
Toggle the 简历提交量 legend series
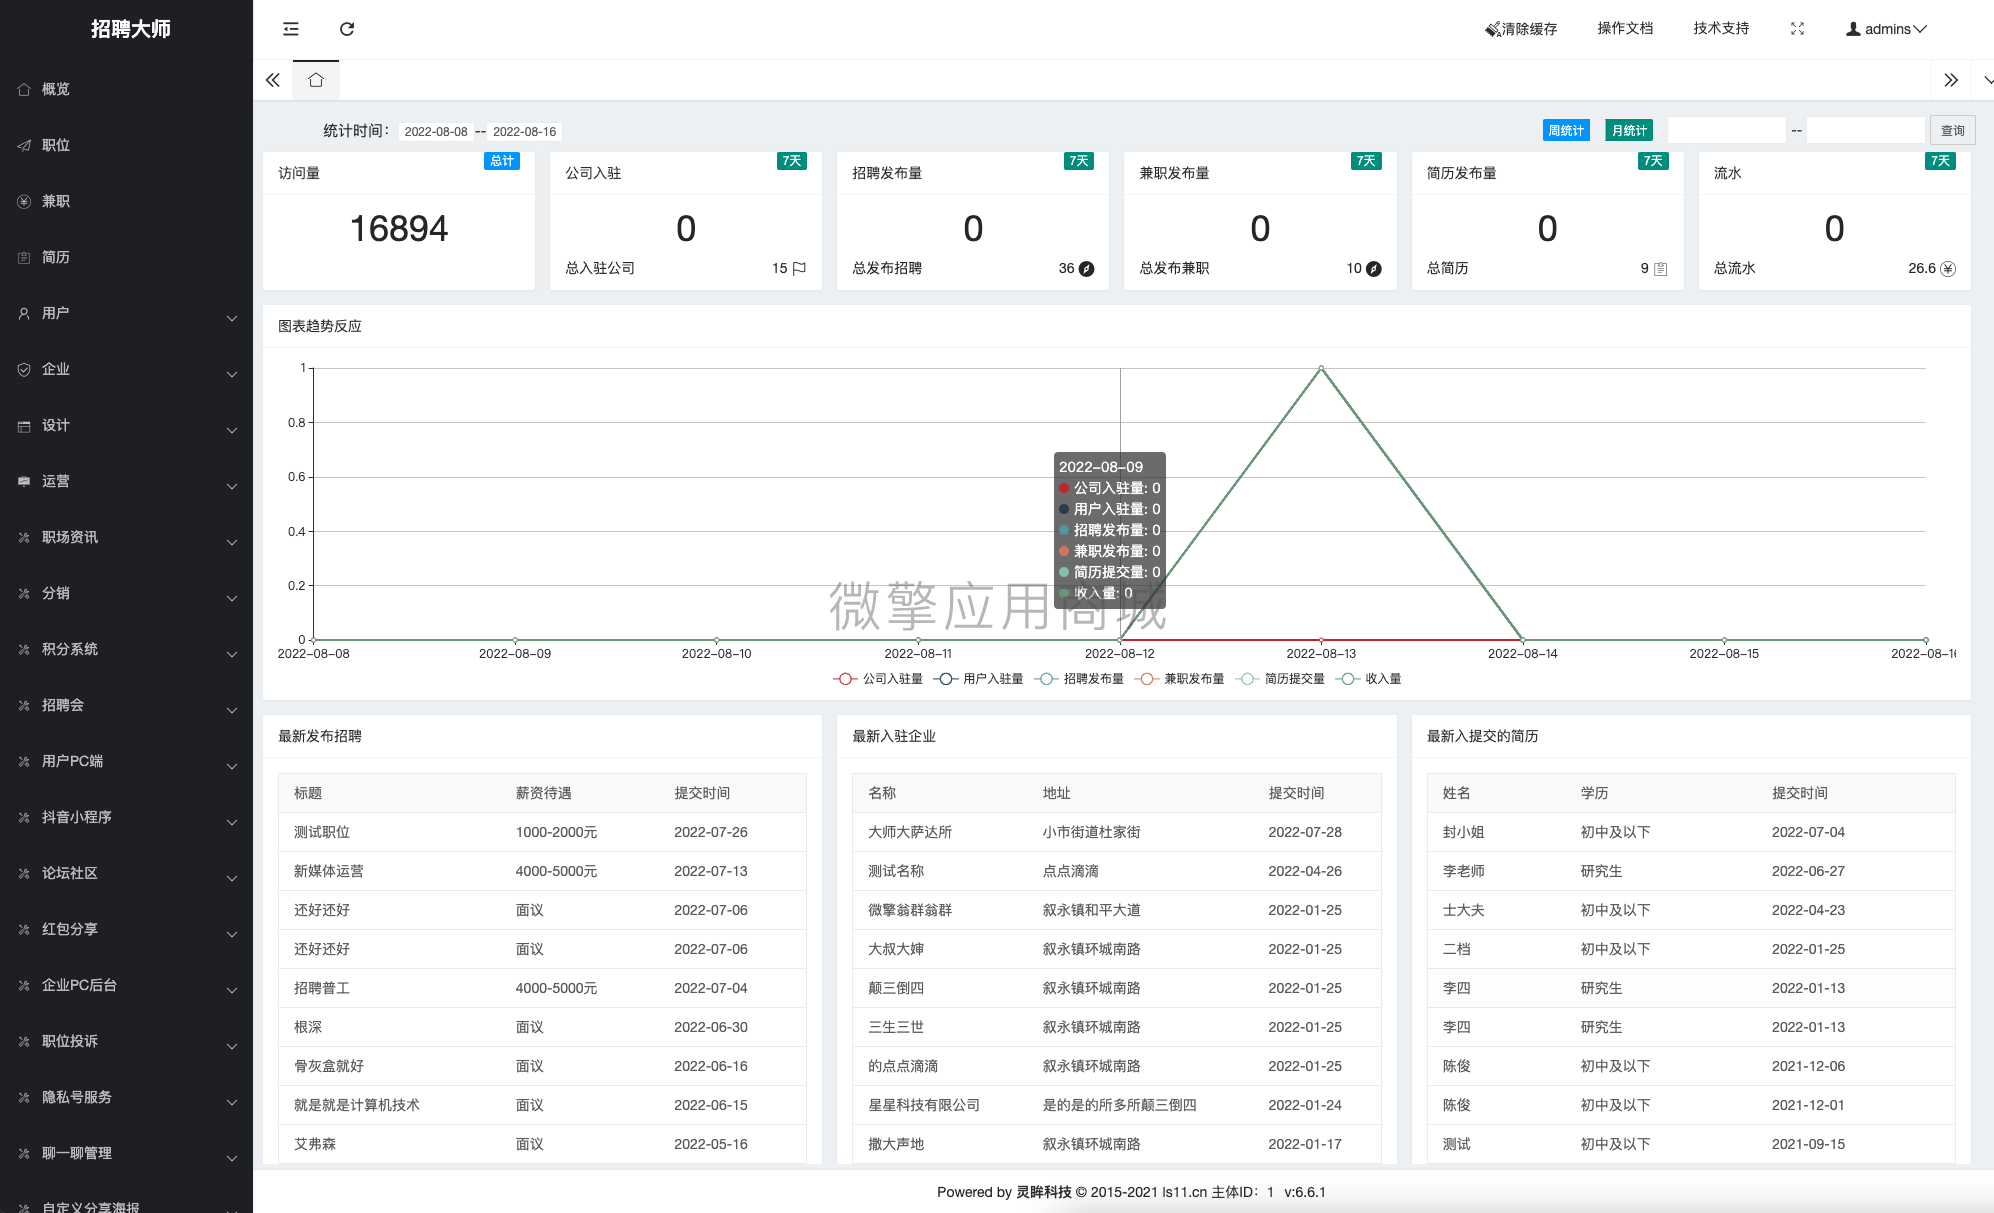point(1280,679)
